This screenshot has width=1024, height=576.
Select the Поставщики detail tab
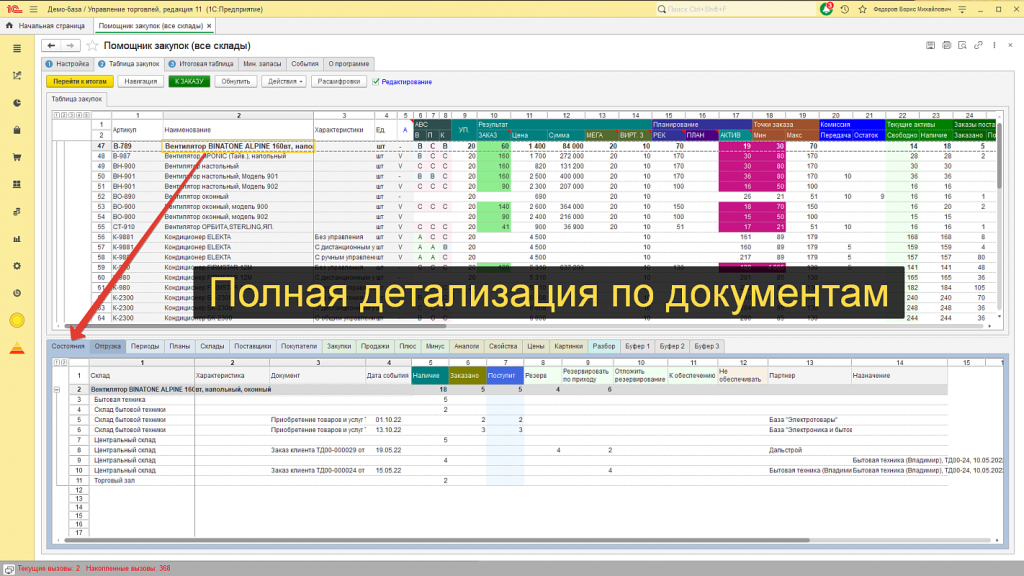click(x=252, y=346)
